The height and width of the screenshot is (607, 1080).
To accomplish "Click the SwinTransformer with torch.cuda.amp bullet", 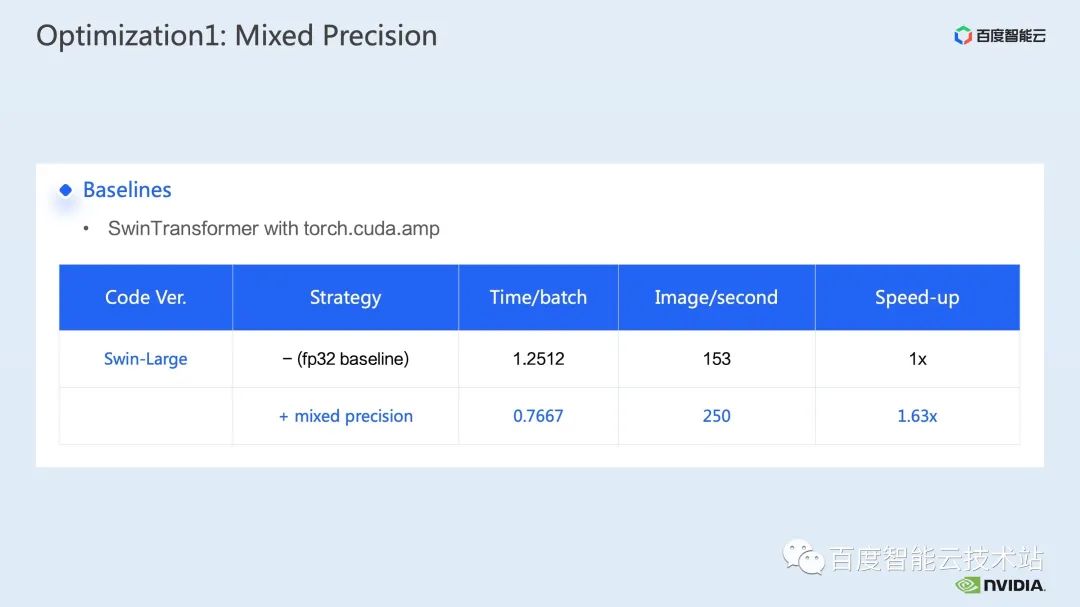I will [273, 228].
